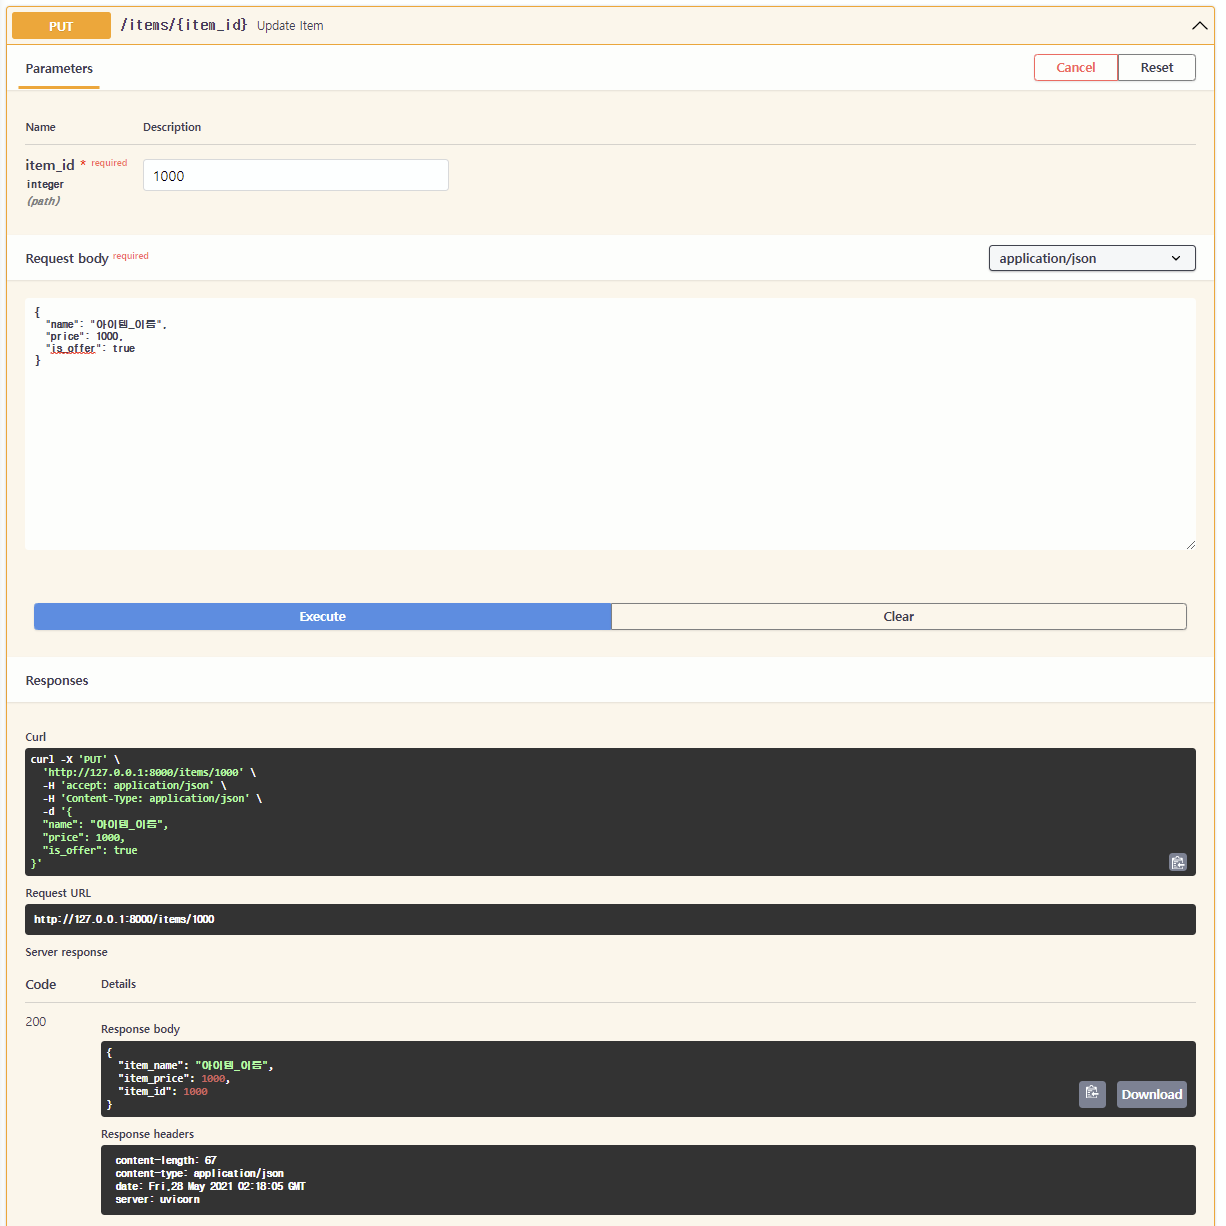Click the /items/{item_id} path text
Viewport: 1226px width, 1226px height.
coord(184,25)
